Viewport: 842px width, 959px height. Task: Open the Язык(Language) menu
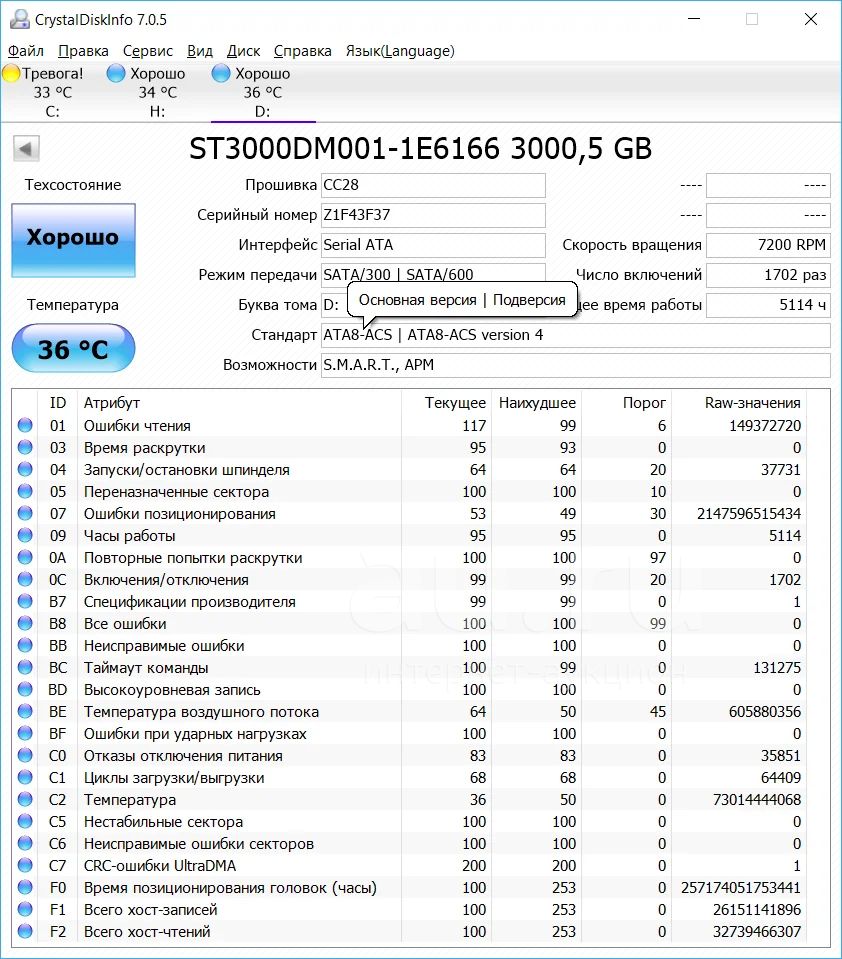coord(400,51)
